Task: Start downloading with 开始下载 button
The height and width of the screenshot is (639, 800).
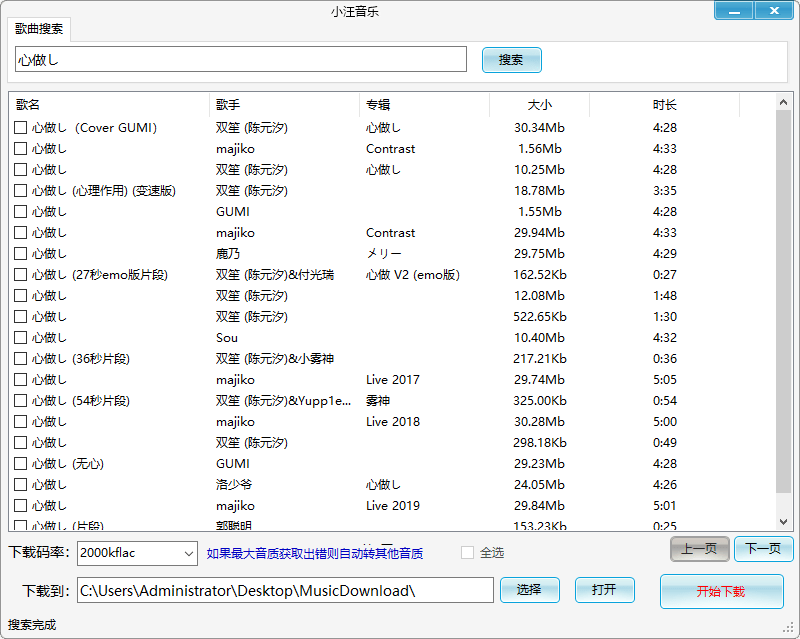Action: click(x=721, y=591)
